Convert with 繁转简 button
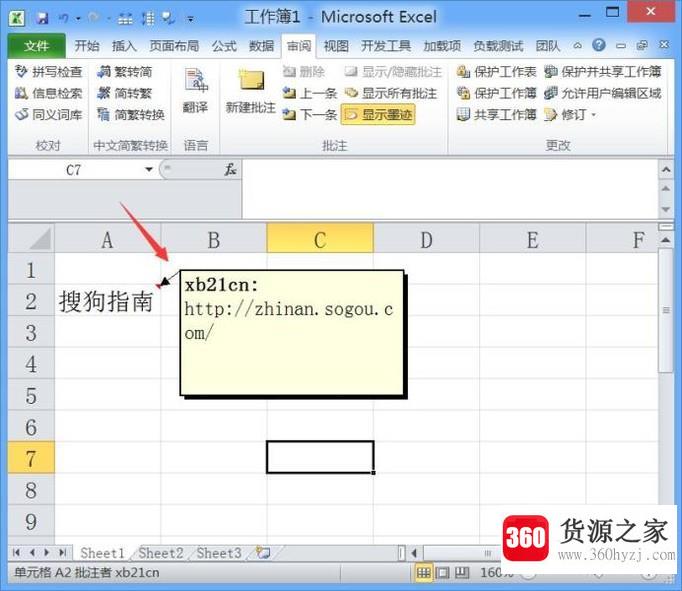Viewport: 682px width, 591px height. 124,72
